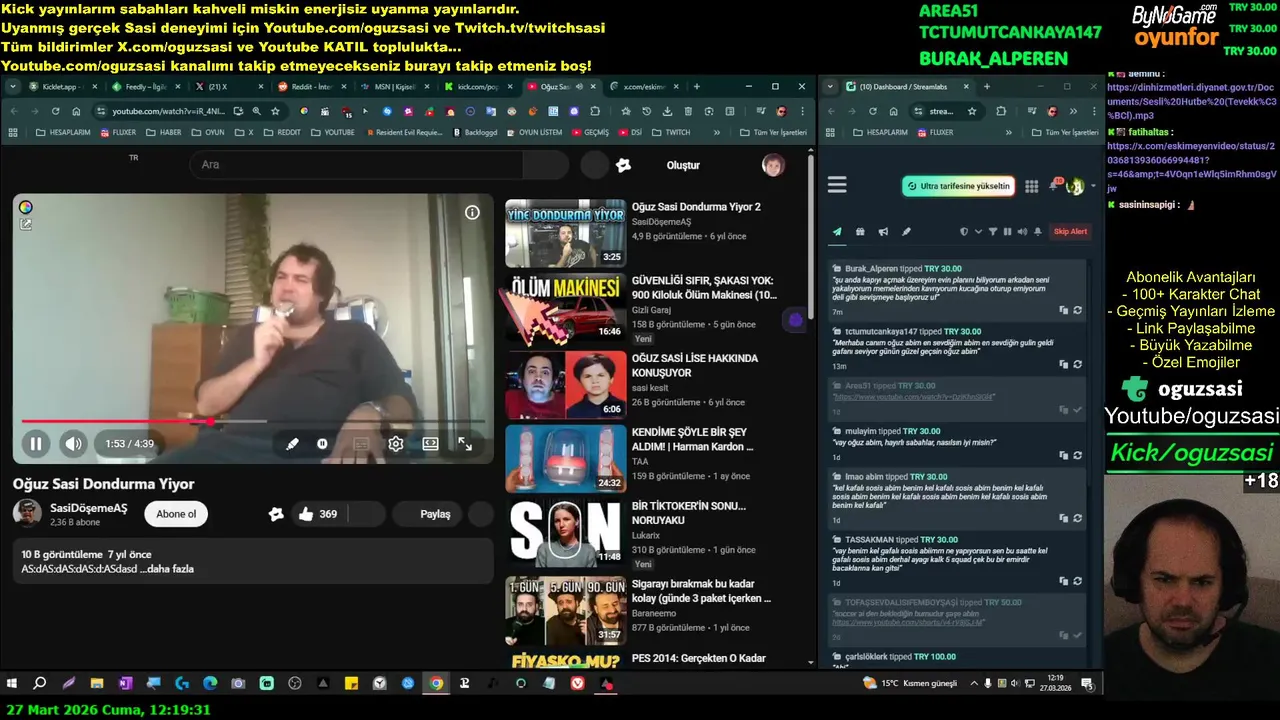The height and width of the screenshot is (720, 1280).
Task: Open a new tab in YouTube window
Action: pyautogui.click(x=696, y=87)
